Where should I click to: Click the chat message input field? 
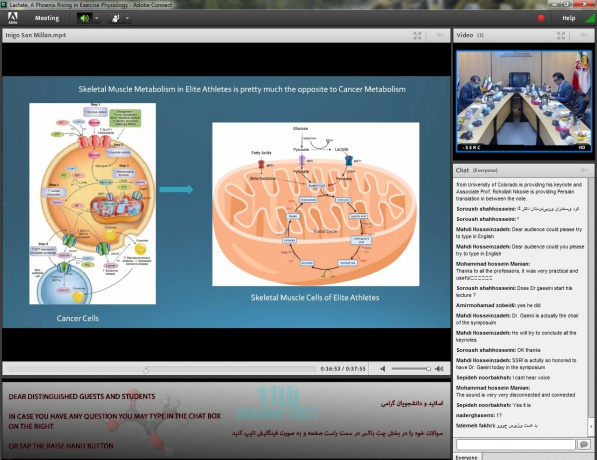coord(516,444)
